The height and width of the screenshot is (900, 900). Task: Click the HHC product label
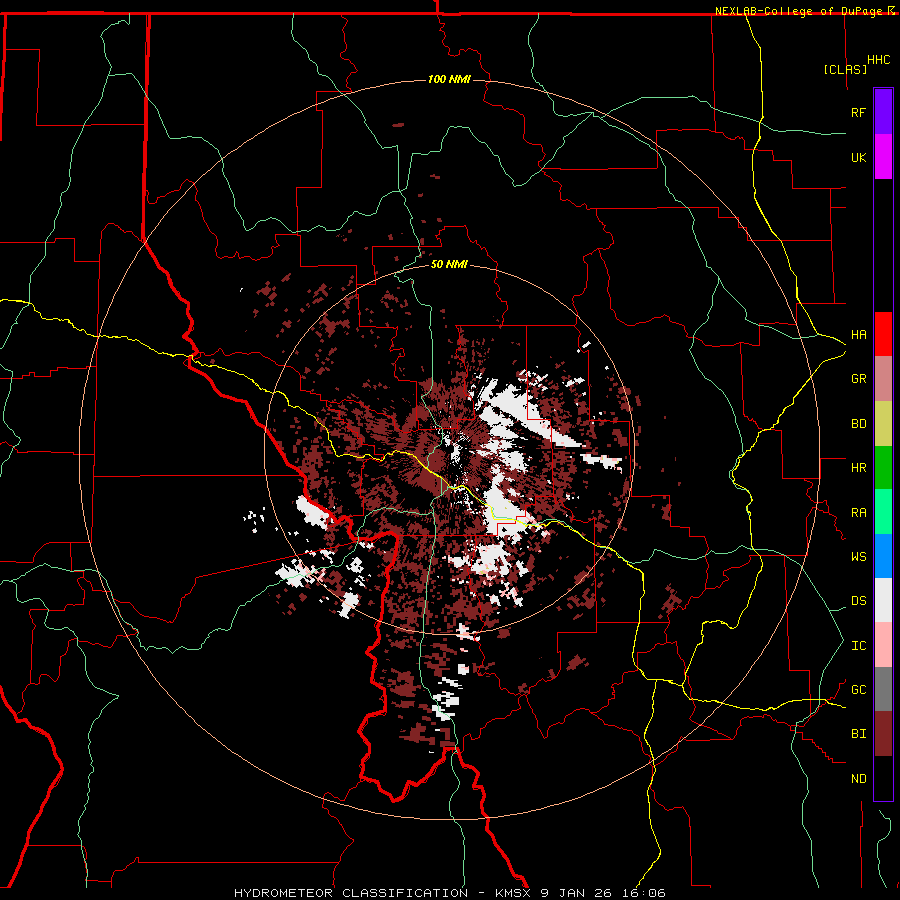click(879, 60)
